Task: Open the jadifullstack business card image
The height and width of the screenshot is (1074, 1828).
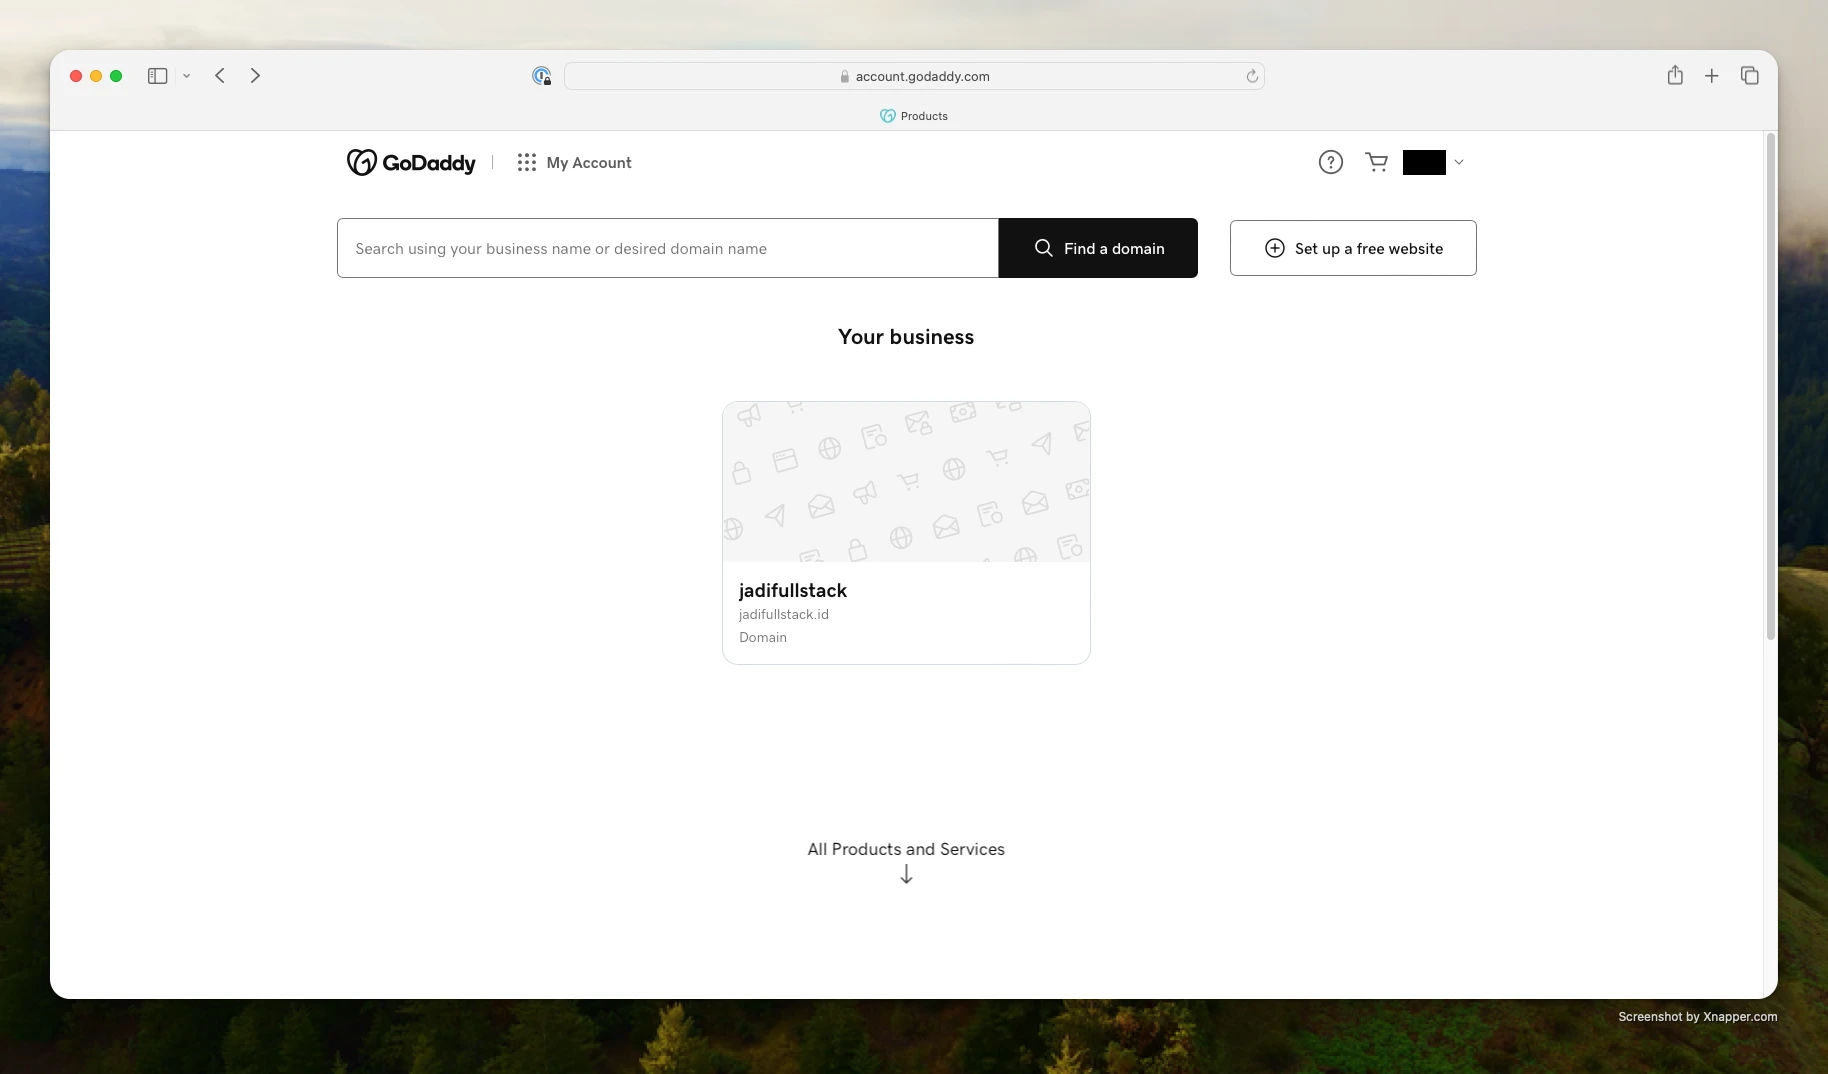Action: pyautogui.click(x=906, y=482)
